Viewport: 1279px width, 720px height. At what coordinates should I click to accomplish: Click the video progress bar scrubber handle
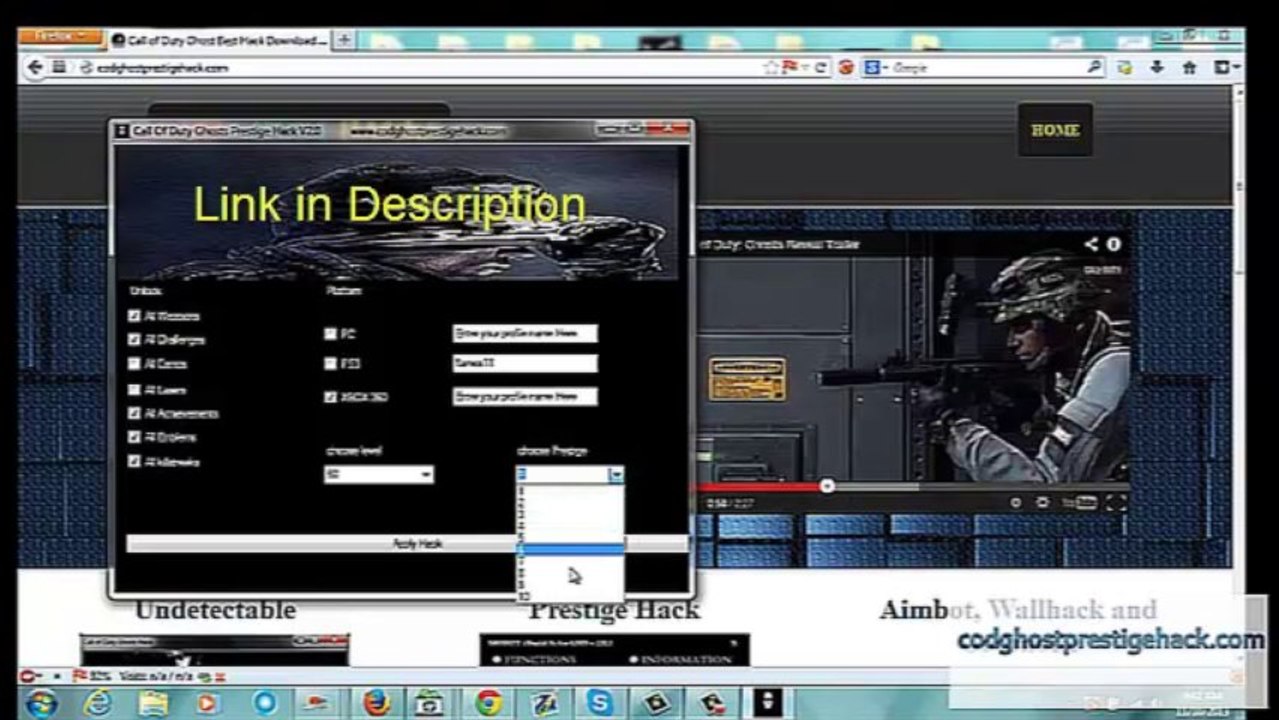(x=827, y=486)
